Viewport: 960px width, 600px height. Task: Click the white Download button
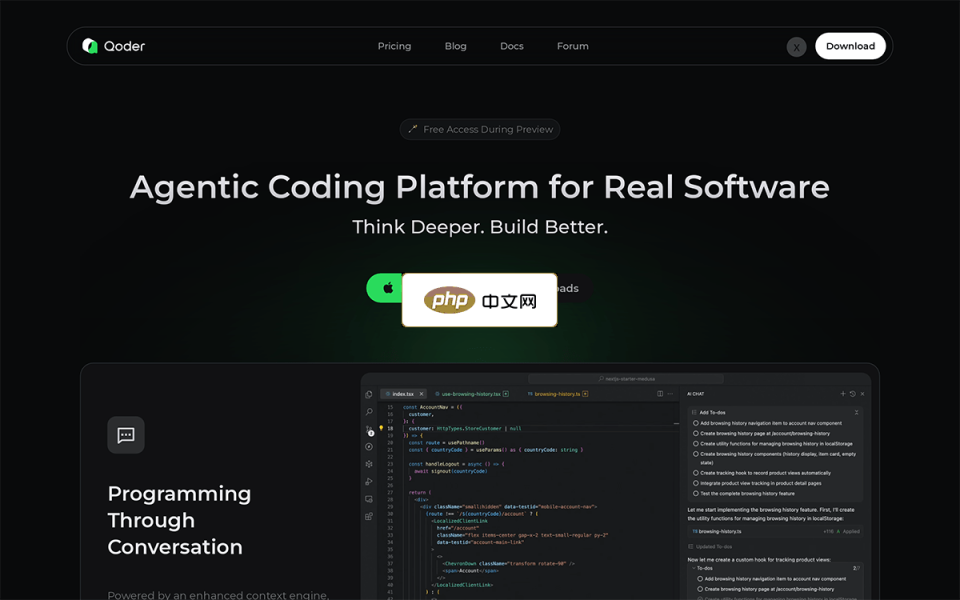[x=850, y=46]
